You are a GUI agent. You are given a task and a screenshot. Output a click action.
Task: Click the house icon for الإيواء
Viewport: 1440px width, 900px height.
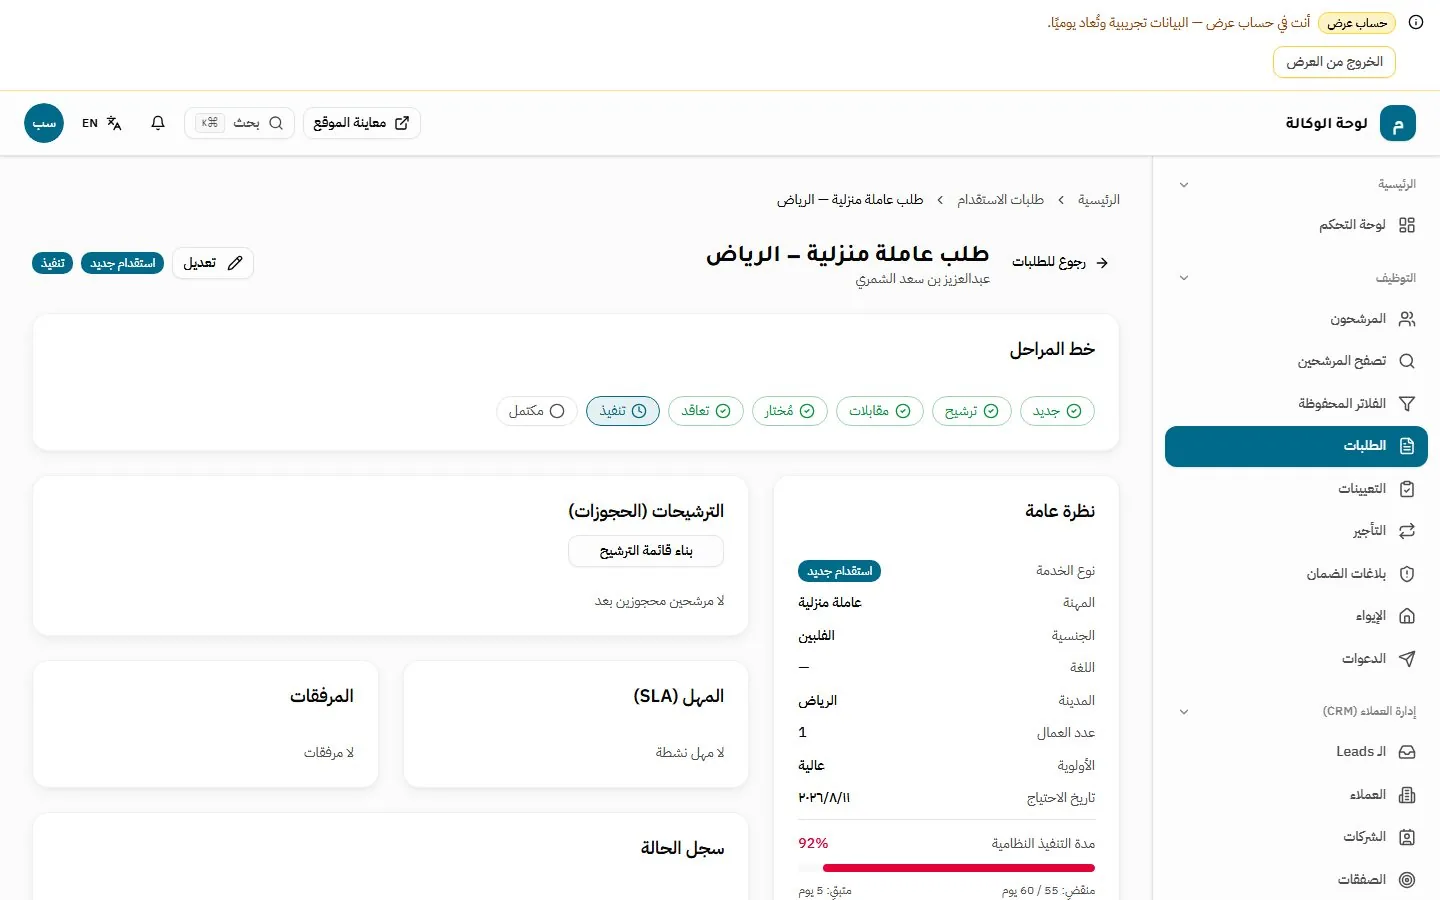pyautogui.click(x=1407, y=616)
